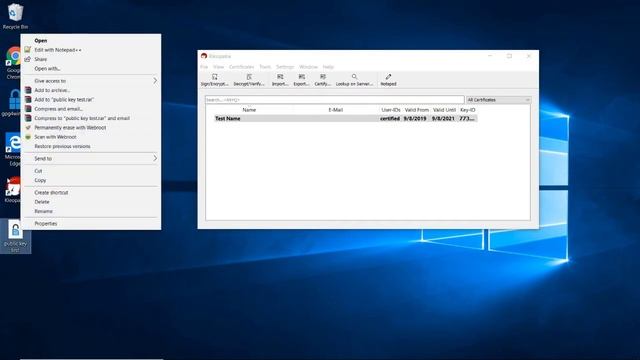
Task: Click the Export toolbar icon
Action: click(301, 80)
